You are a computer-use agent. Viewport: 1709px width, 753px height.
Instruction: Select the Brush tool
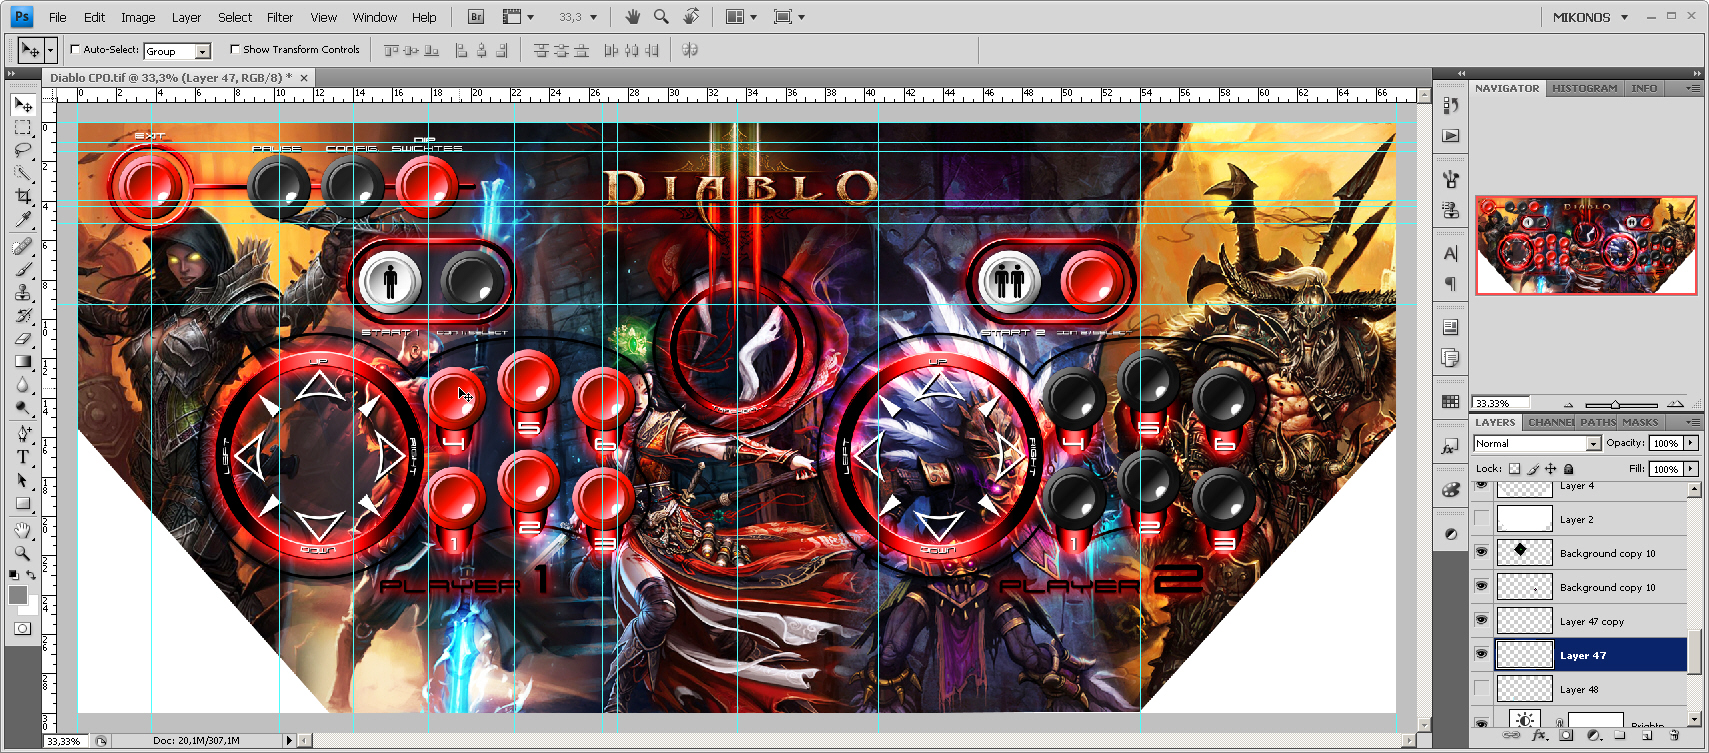tap(22, 269)
